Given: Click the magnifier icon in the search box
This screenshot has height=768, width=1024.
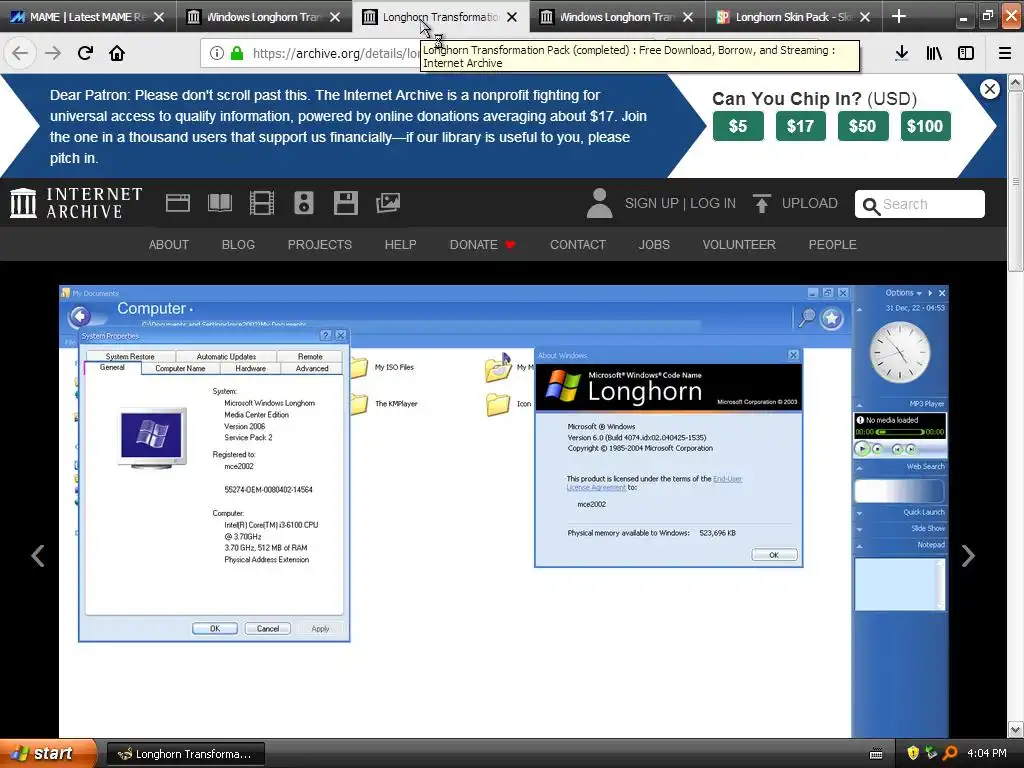Looking at the screenshot, I should pos(871,206).
